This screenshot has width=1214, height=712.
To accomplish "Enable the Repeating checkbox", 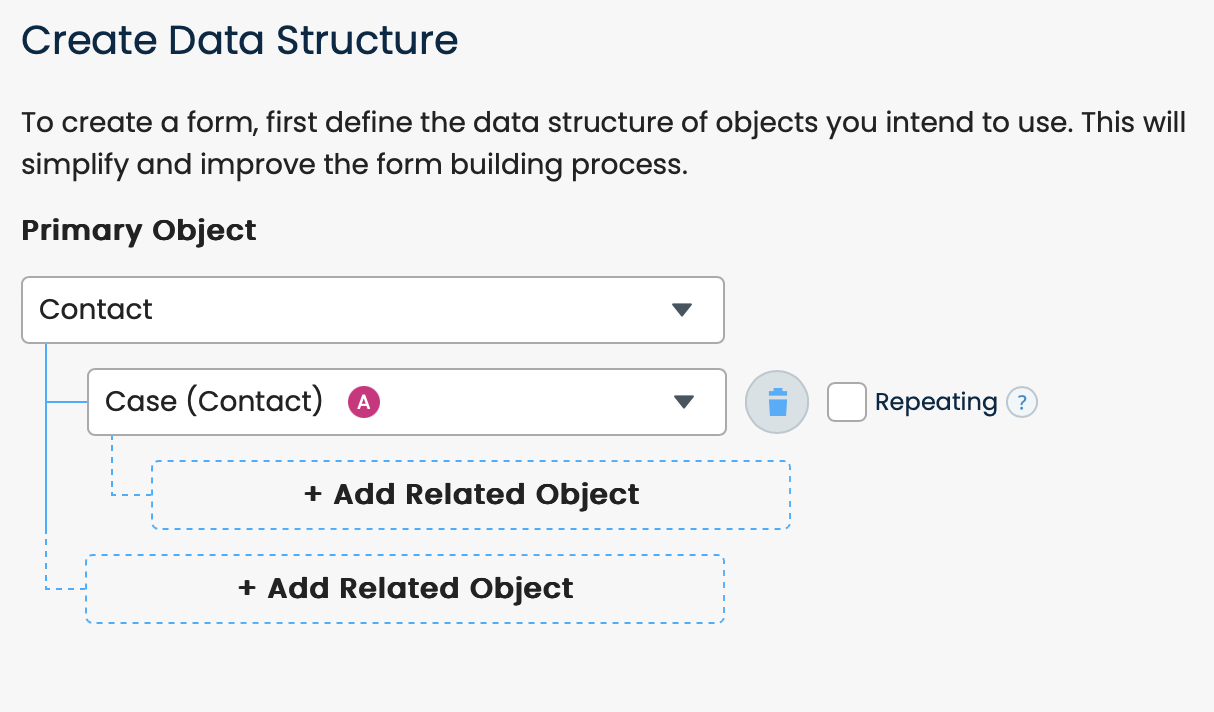I will coord(847,402).
